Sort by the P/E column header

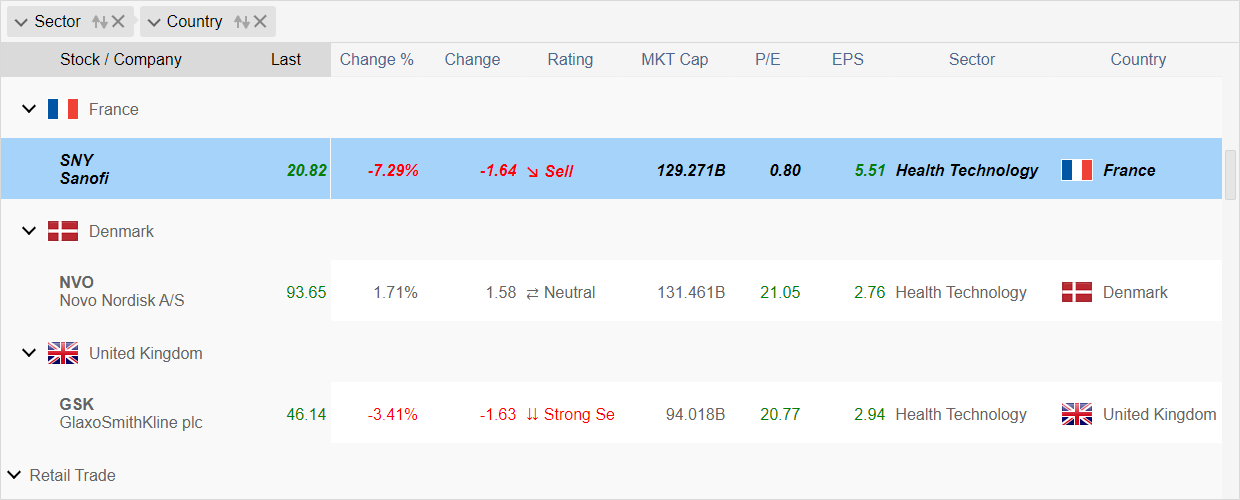click(768, 59)
